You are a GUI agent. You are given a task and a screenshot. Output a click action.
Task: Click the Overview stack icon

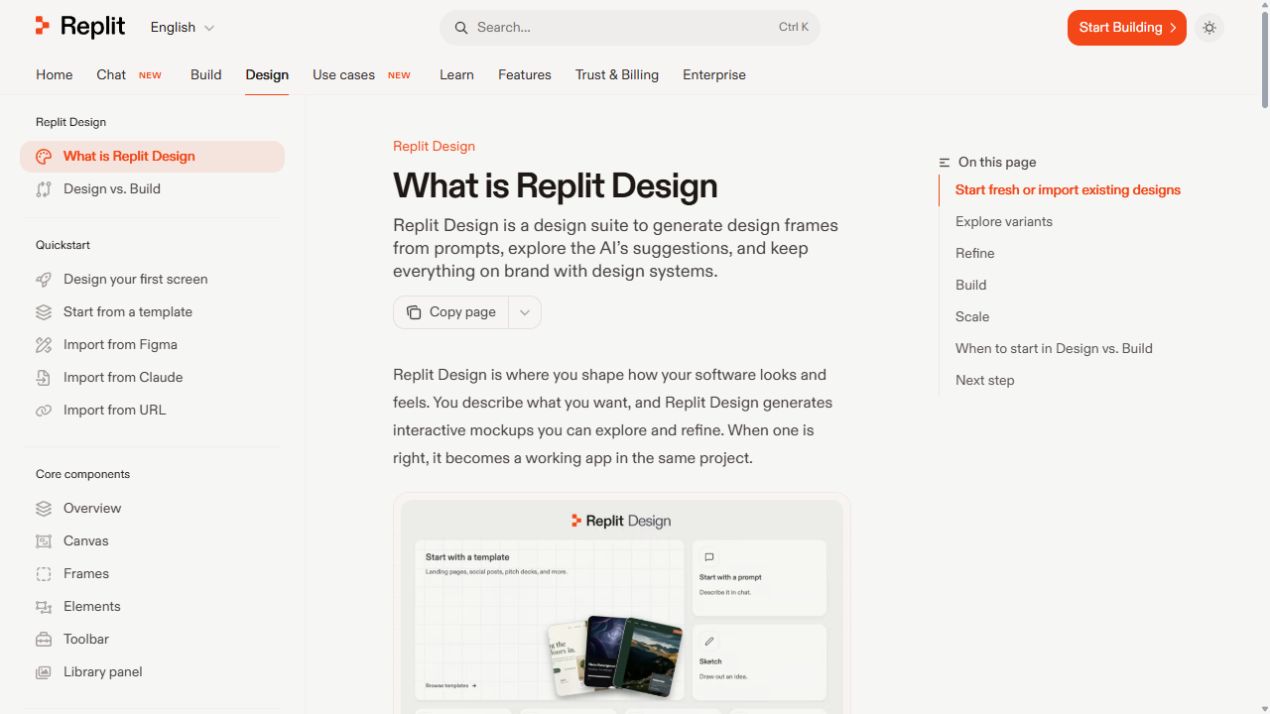pos(43,509)
